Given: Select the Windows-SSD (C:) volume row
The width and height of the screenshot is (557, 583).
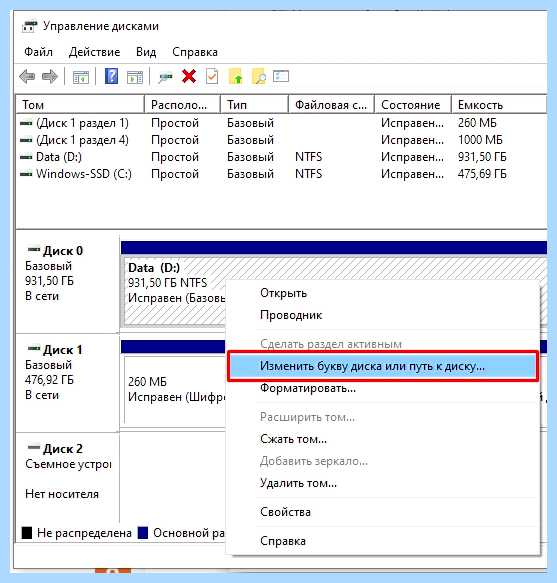Looking at the screenshot, I should (281, 174).
